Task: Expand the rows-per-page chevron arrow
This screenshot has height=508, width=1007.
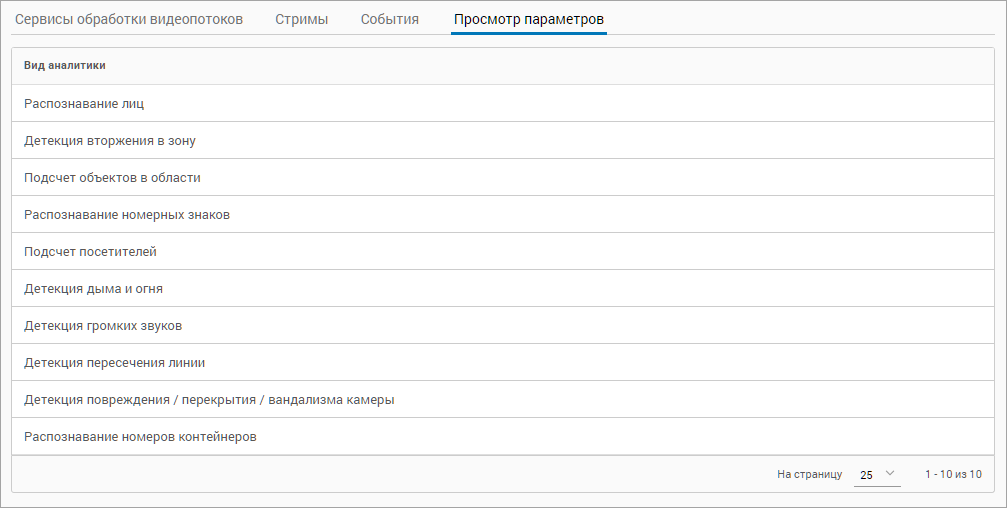Action: tap(890, 474)
